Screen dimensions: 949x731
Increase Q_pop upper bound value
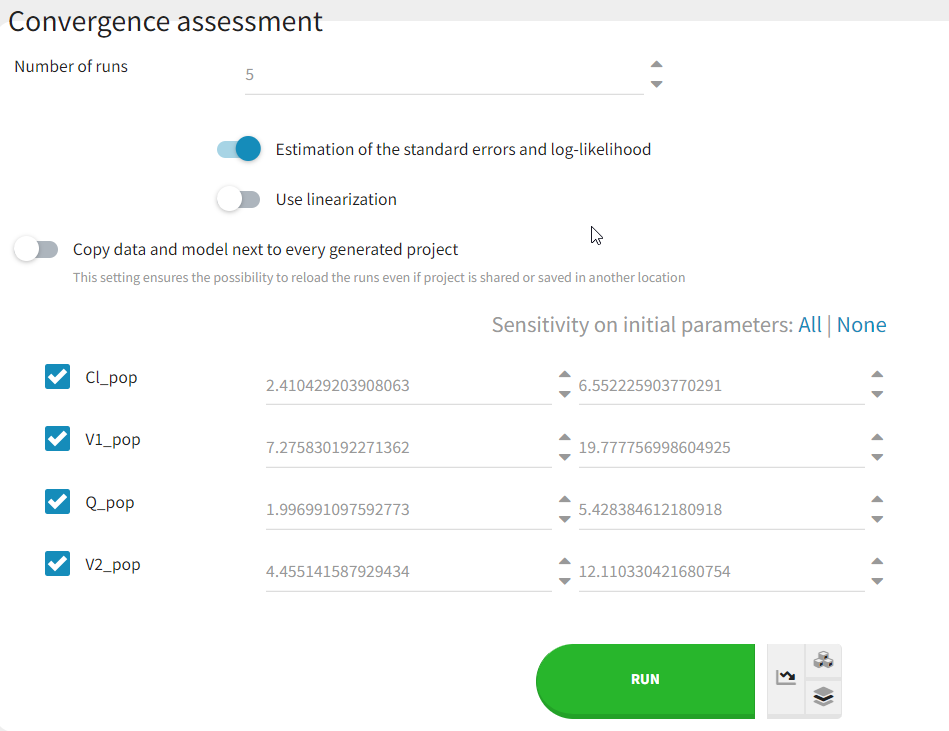coord(877,500)
